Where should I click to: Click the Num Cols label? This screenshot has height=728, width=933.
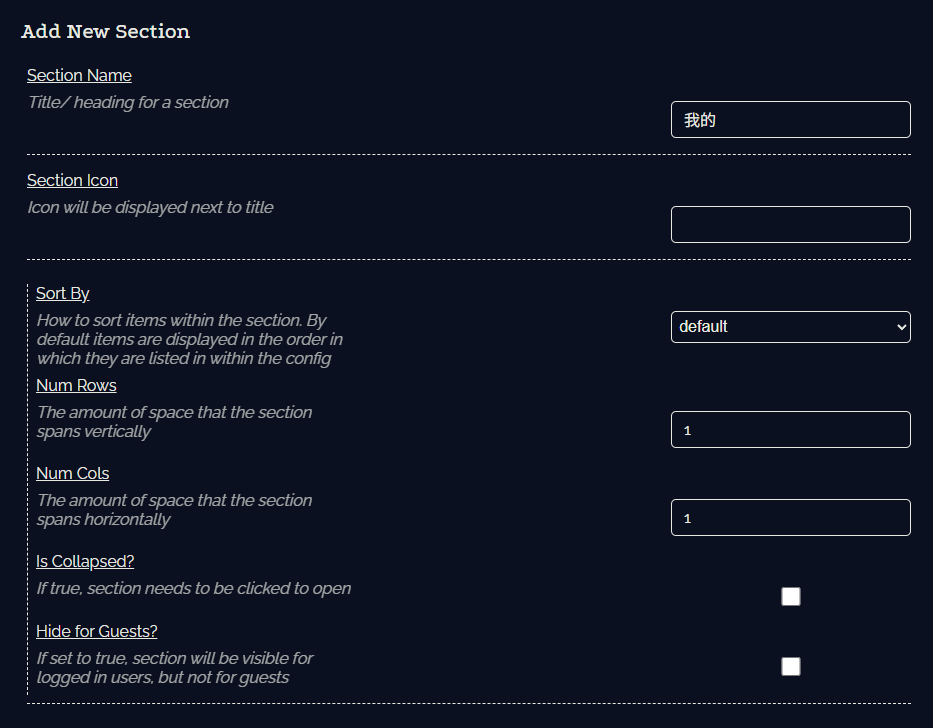coord(73,473)
